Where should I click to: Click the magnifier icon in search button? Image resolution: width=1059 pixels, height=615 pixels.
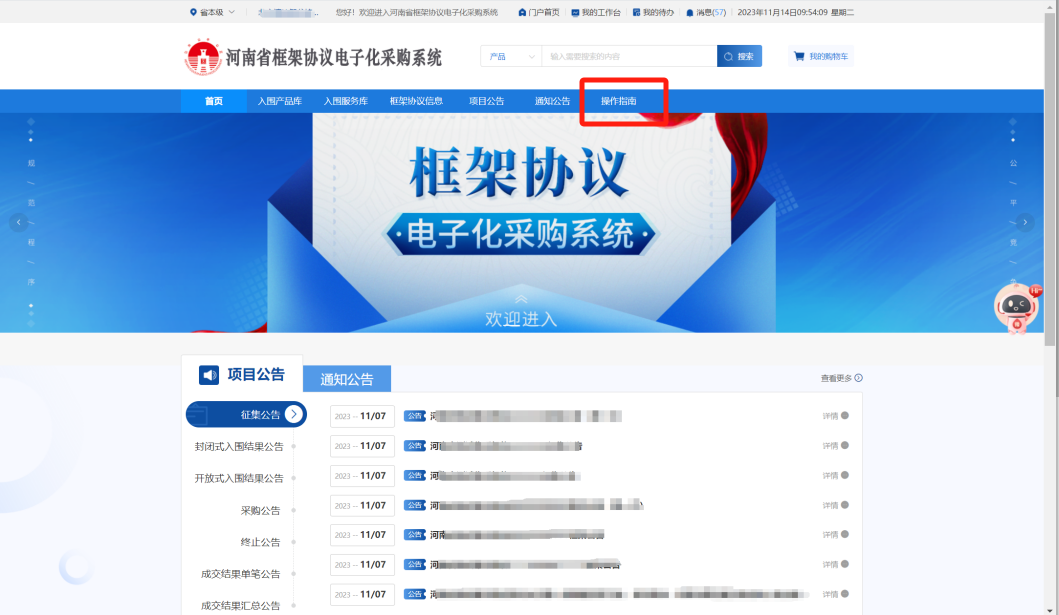(x=728, y=57)
